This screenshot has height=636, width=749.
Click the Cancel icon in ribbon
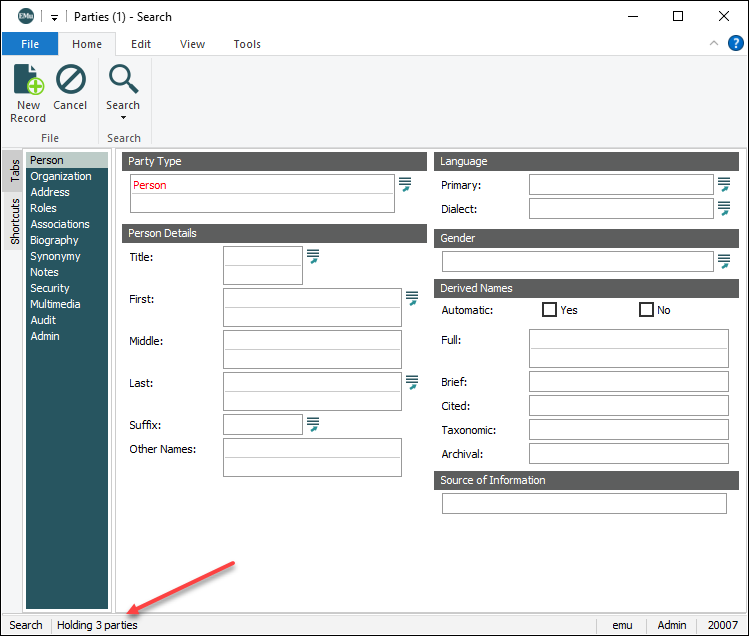click(70, 80)
